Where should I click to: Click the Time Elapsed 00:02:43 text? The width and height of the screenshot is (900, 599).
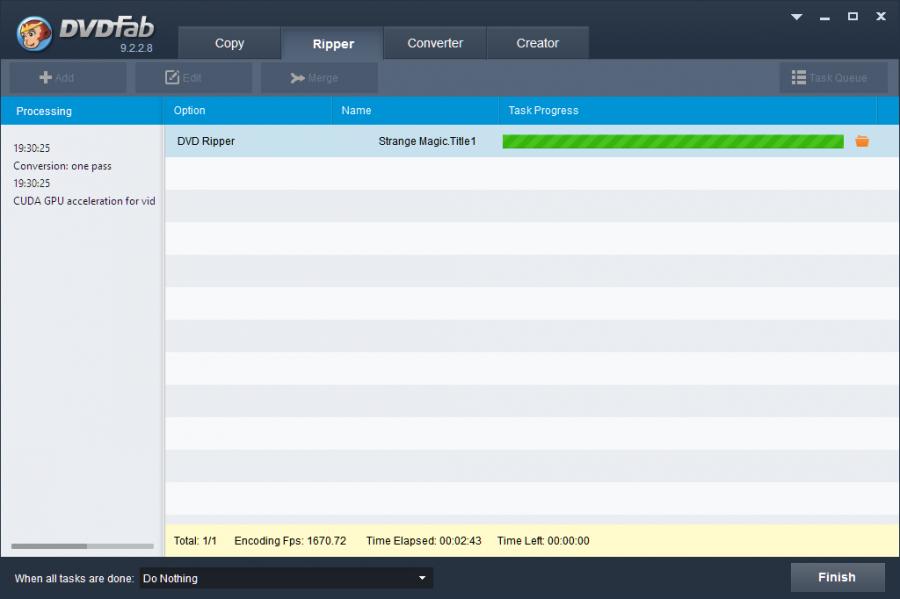(x=424, y=540)
